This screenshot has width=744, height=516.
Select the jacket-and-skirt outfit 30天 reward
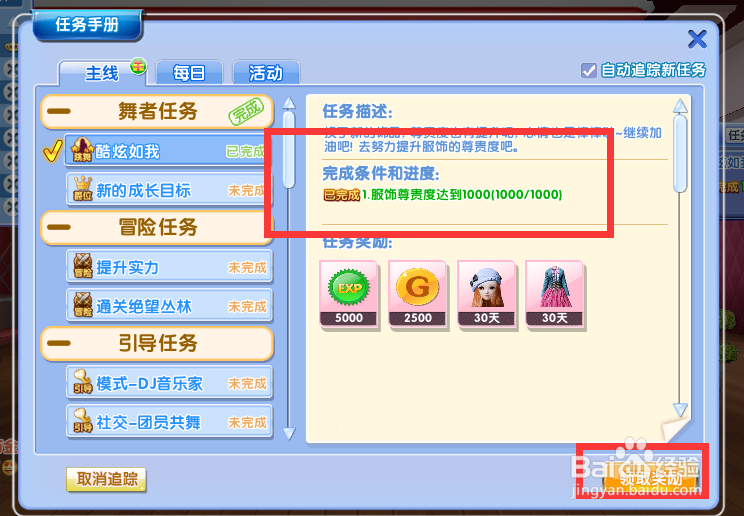(555, 294)
